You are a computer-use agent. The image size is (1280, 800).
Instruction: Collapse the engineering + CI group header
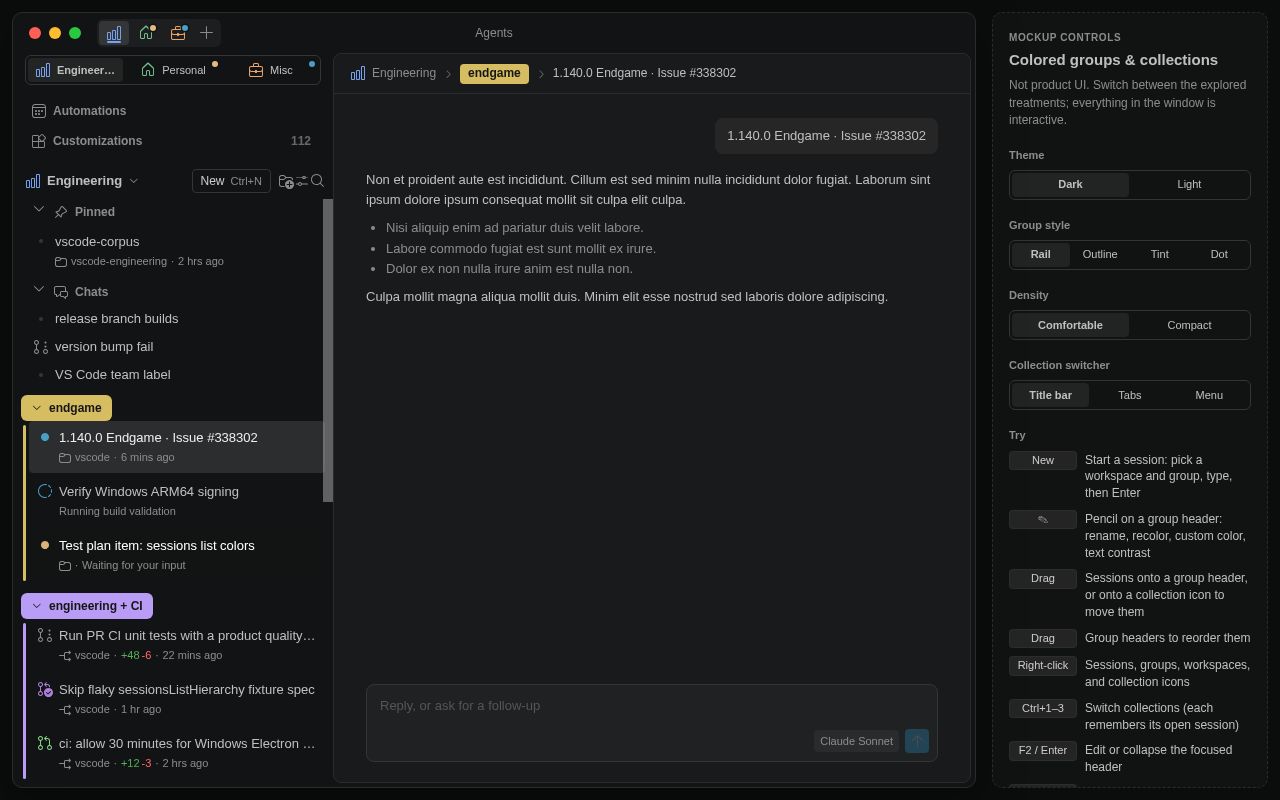coord(87,606)
